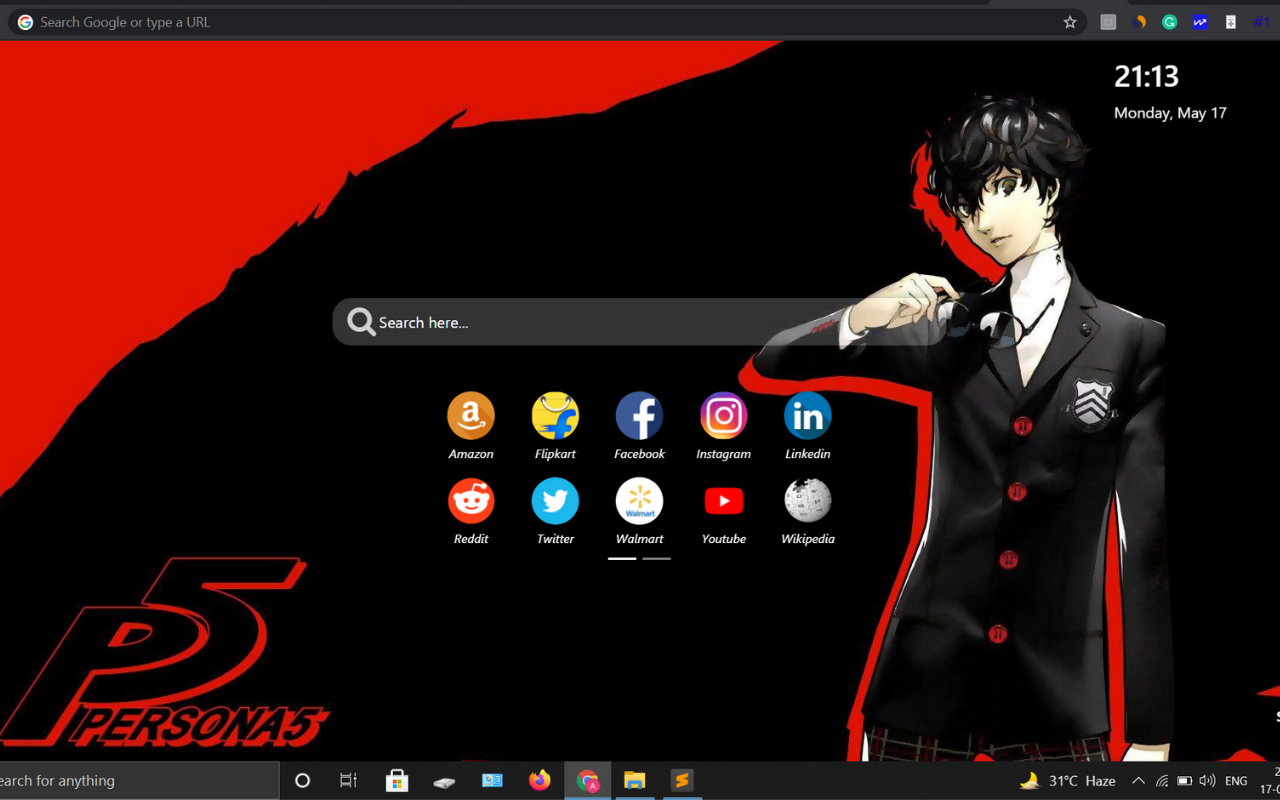Open the Youtube shortcut
The image size is (1280, 800).
pos(723,501)
